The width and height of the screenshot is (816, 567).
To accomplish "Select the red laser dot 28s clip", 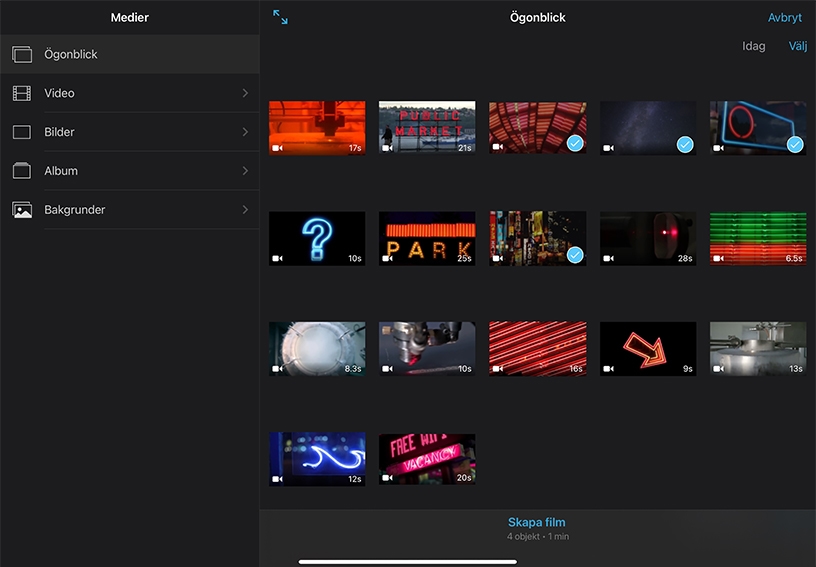I will pyautogui.click(x=648, y=238).
